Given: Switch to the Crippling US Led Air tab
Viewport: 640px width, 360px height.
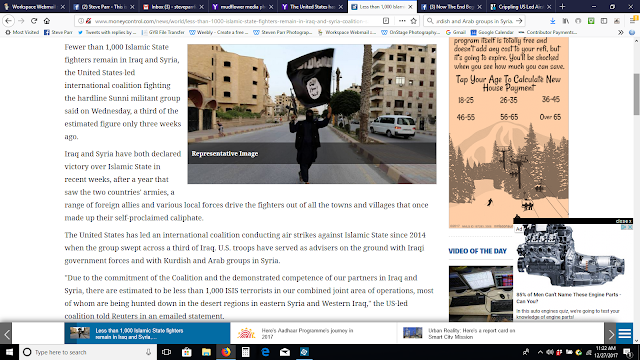Looking at the screenshot, I should click(520, 7).
